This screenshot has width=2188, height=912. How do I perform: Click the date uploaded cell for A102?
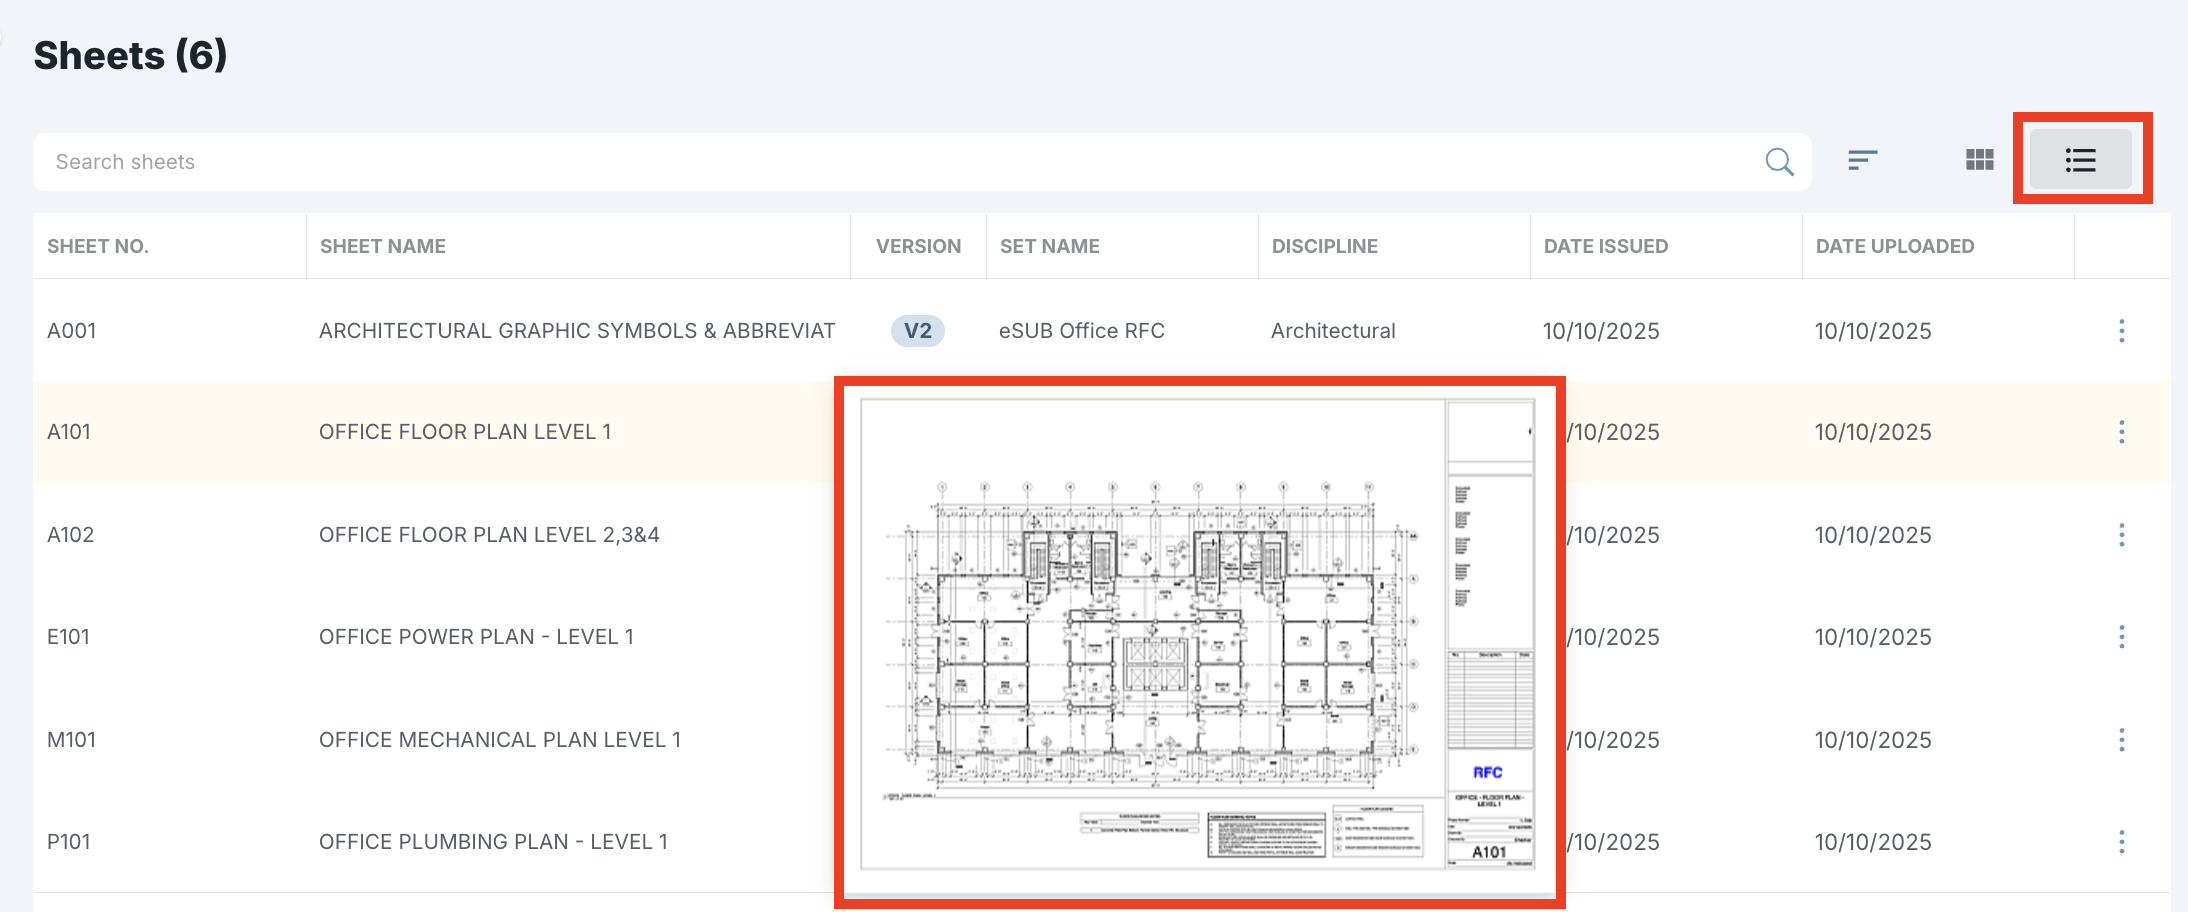coord(1873,535)
